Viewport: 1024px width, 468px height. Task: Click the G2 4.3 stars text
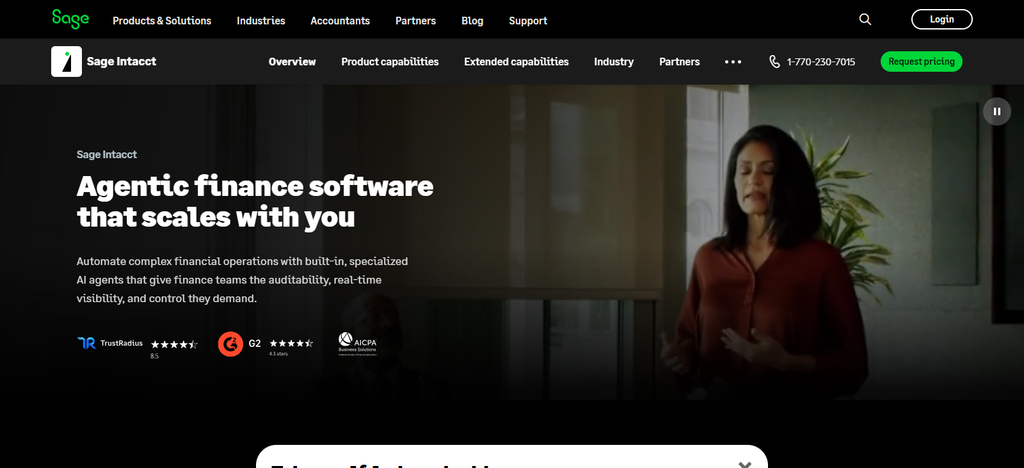278,354
